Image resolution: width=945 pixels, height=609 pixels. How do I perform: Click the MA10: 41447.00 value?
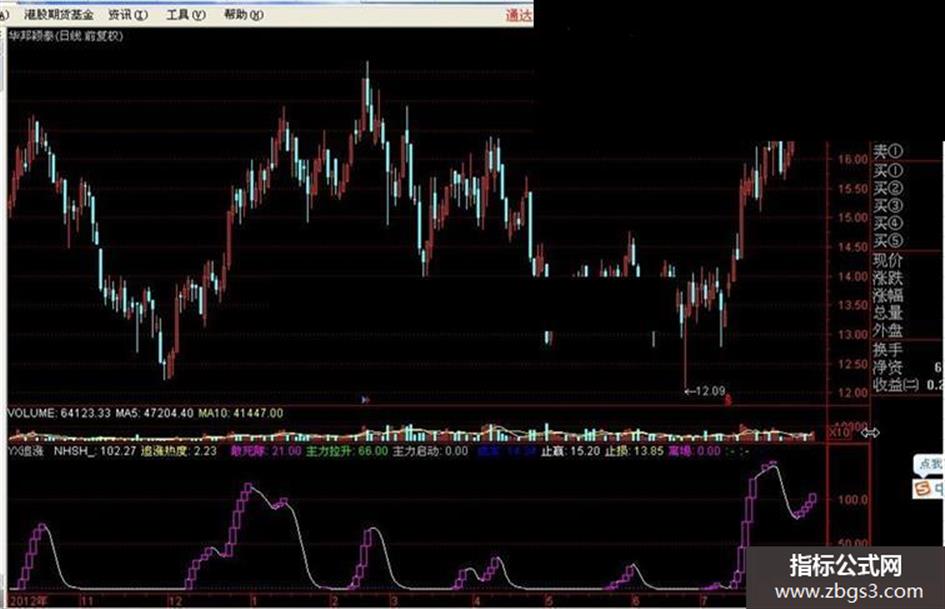click(240, 413)
